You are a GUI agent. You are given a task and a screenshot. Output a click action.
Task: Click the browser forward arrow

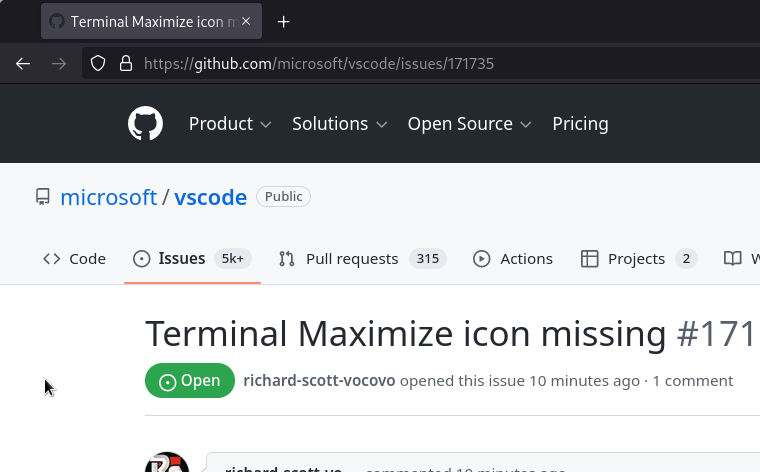point(59,63)
